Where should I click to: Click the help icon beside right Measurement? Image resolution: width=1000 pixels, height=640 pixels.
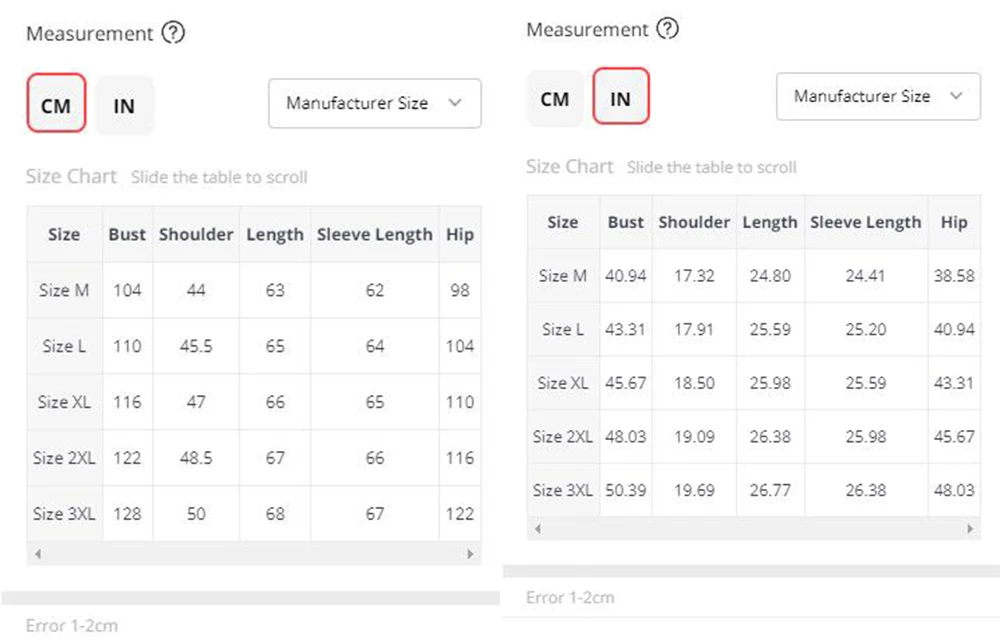click(x=667, y=29)
